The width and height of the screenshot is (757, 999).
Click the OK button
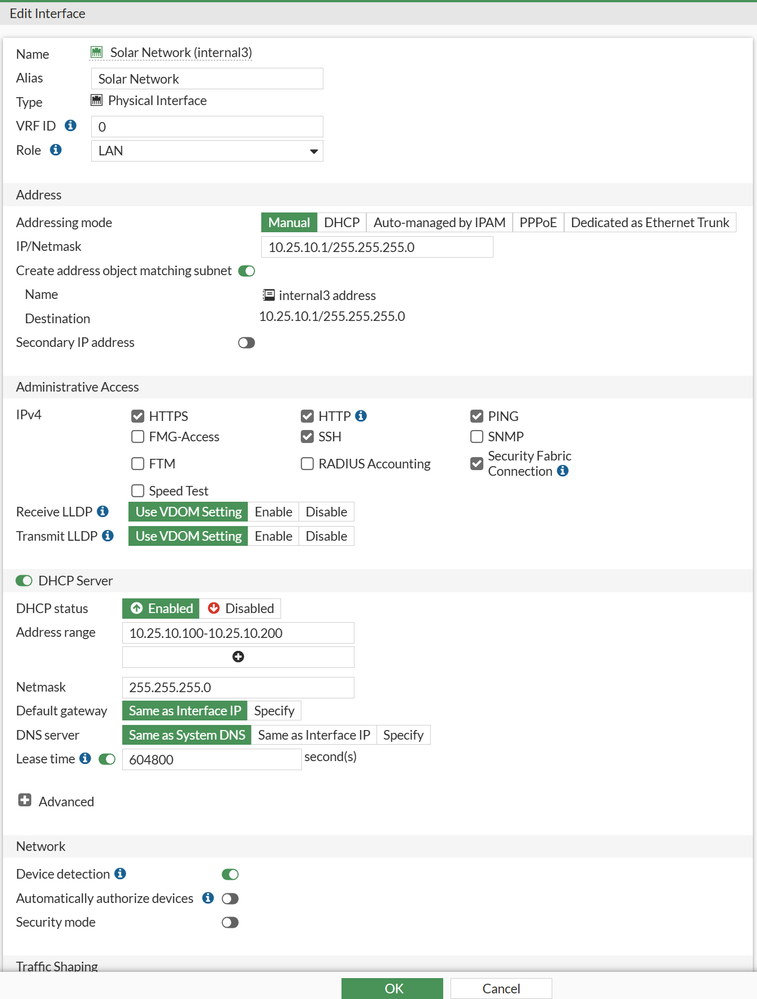pyautogui.click(x=392, y=988)
